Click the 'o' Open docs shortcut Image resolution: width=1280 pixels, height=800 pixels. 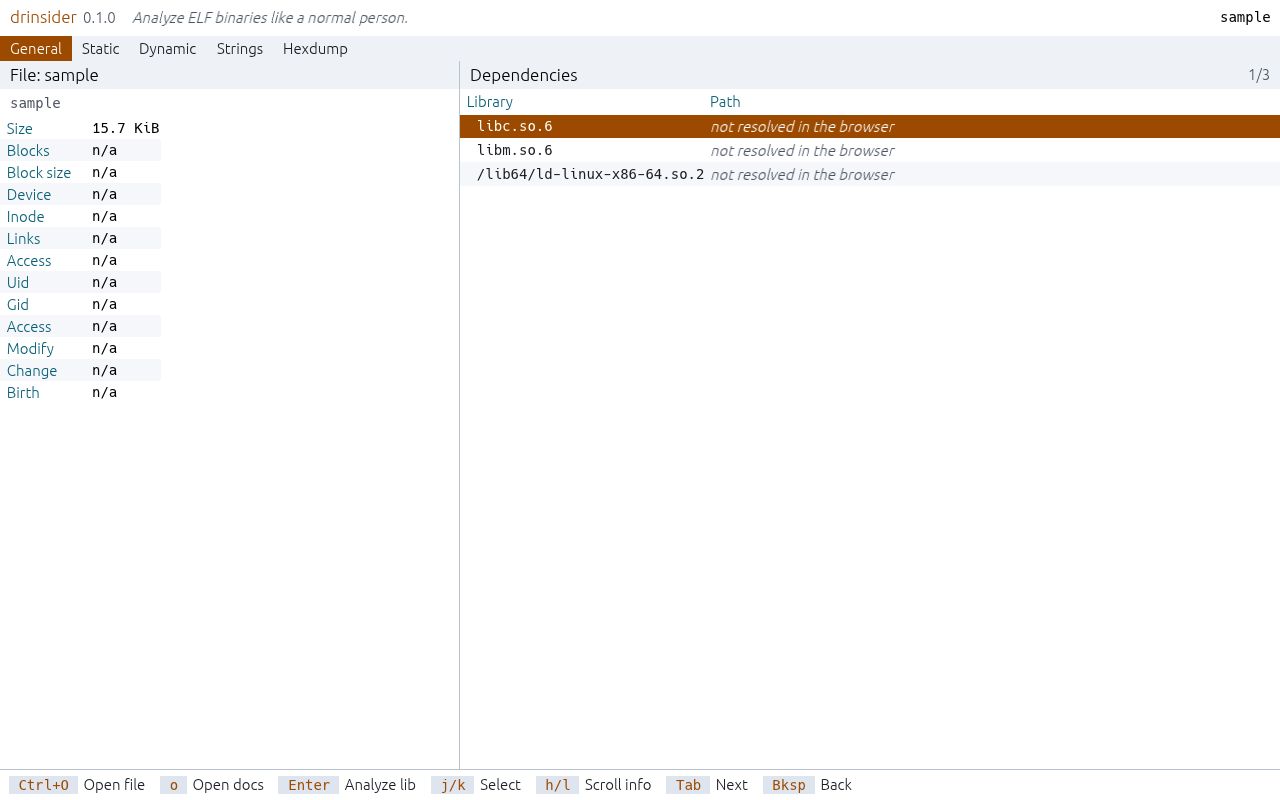tap(212, 785)
